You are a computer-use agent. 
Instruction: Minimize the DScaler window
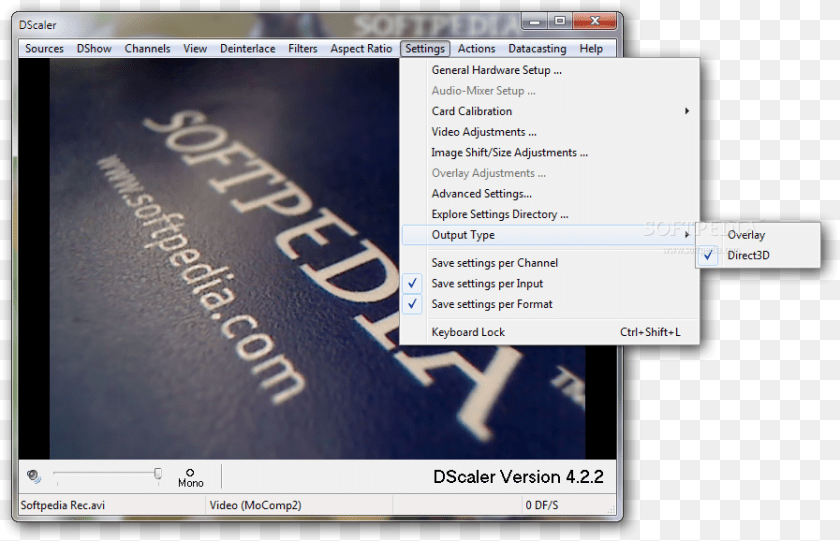pyautogui.click(x=535, y=21)
